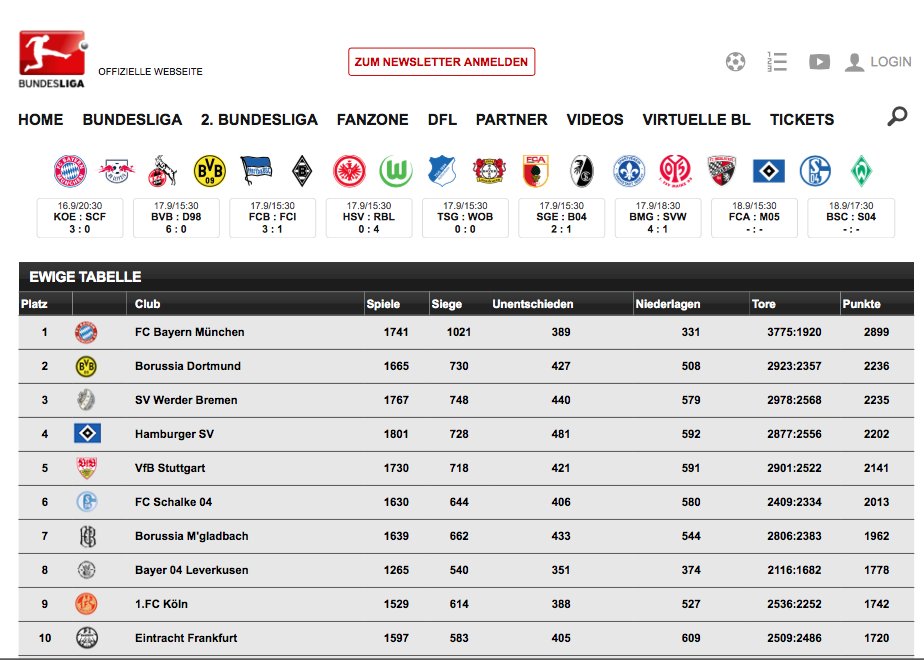The width and height of the screenshot is (924, 660).
Task: Select SC Freiburg crest in club bar
Action: (x=582, y=171)
